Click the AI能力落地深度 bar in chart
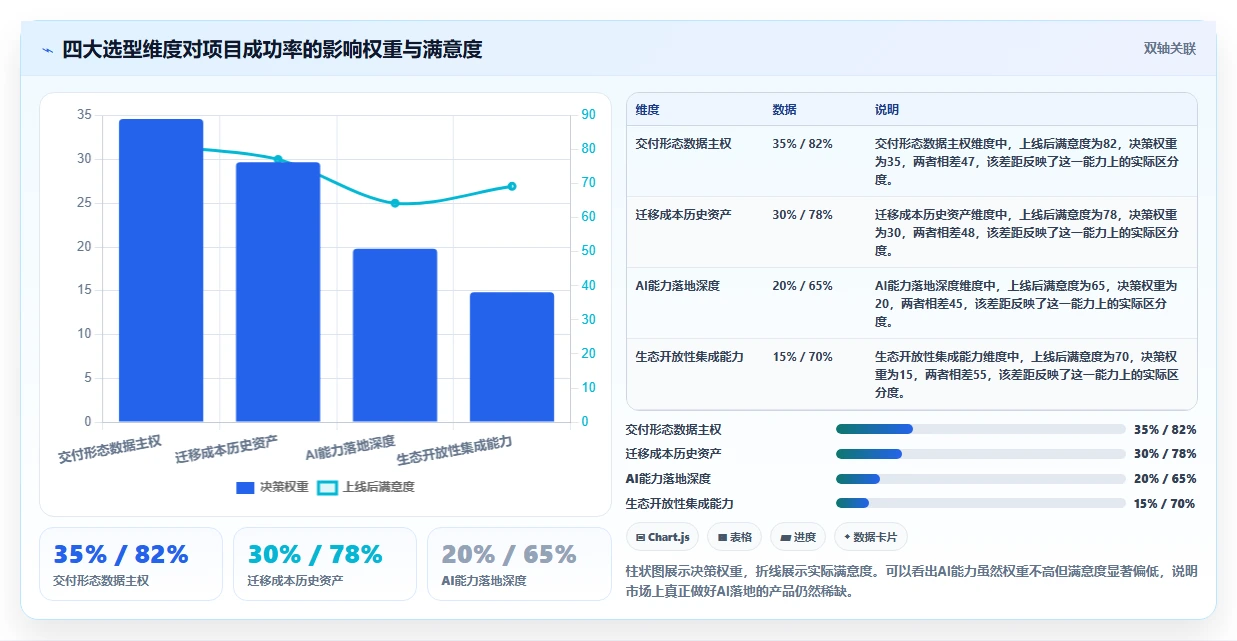1237x641 pixels. pyautogui.click(x=395, y=335)
